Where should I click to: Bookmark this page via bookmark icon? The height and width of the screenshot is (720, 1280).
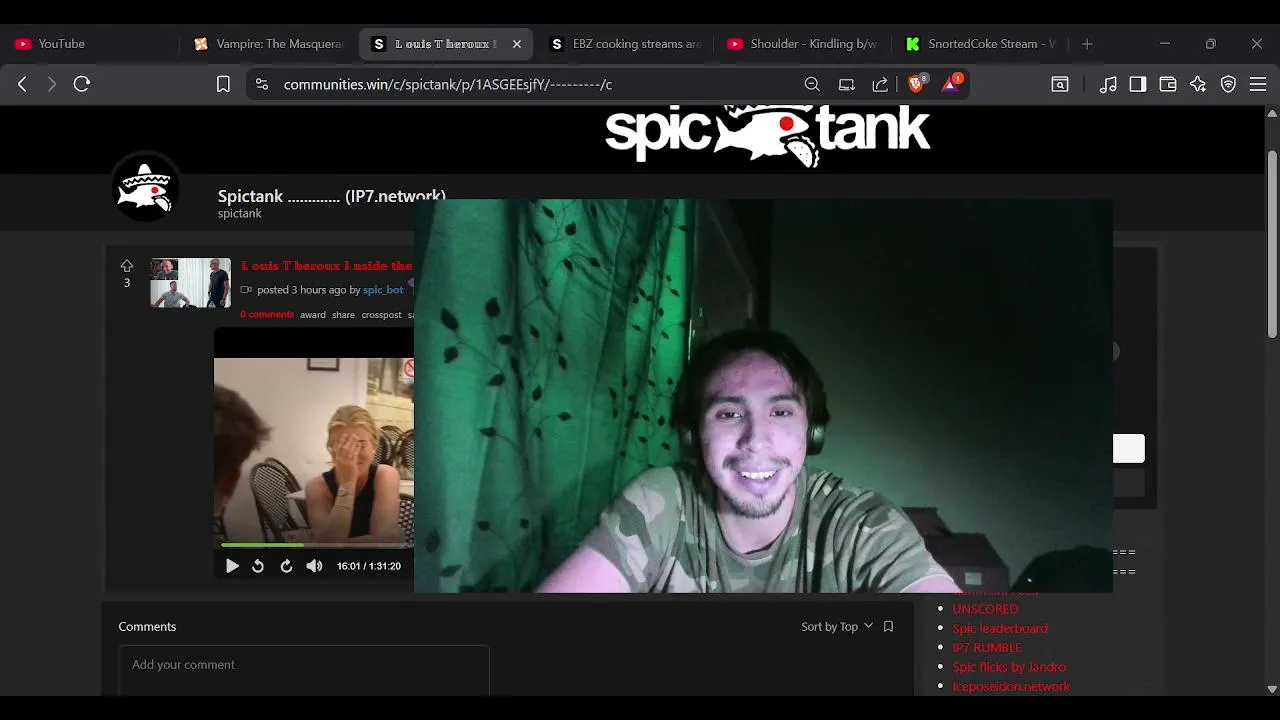(223, 84)
